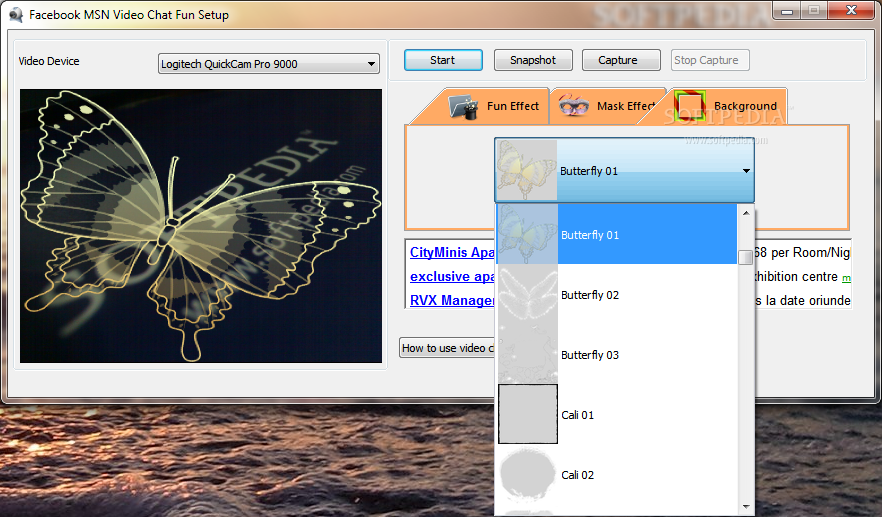
Task: Click the How to use video button
Action: (447, 348)
